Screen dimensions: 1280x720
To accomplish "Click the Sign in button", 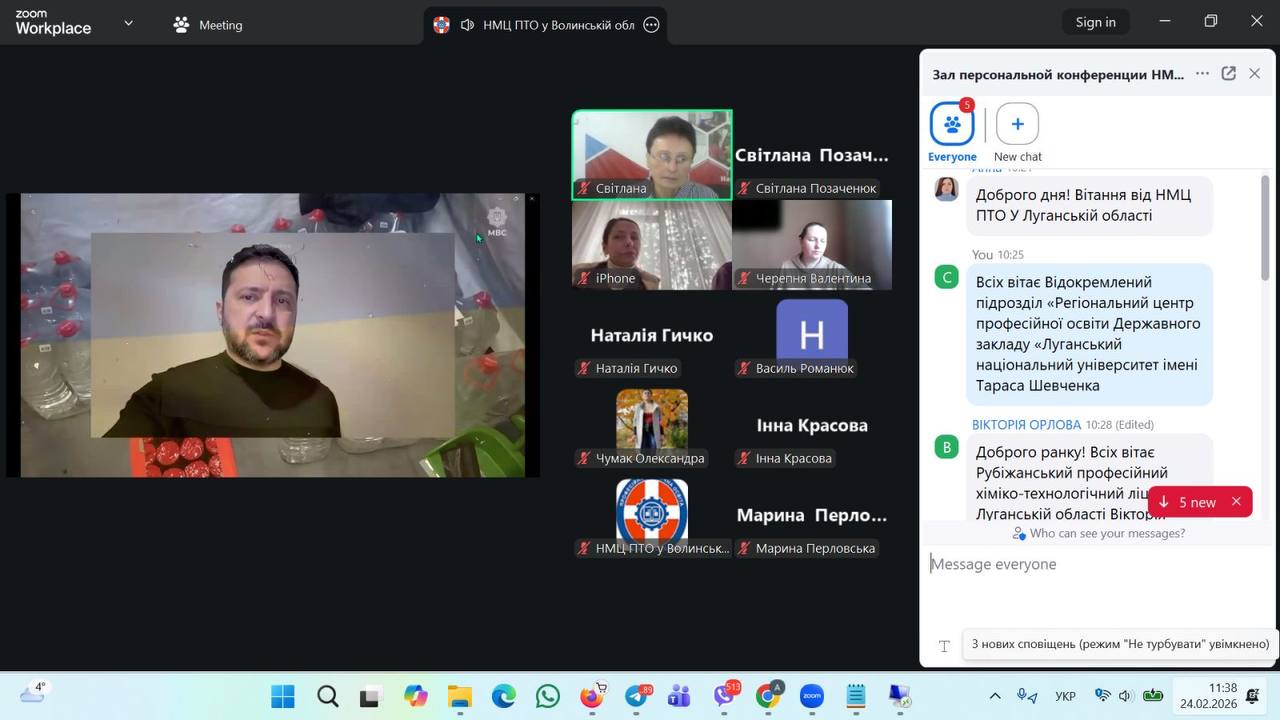I will [1095, 22].
